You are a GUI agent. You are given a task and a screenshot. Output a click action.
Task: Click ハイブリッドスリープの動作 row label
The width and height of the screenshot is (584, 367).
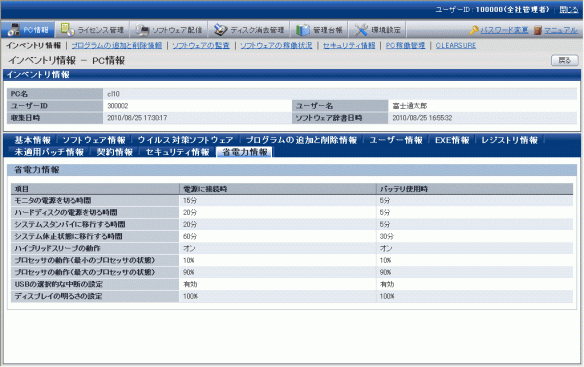coord(57,248)
